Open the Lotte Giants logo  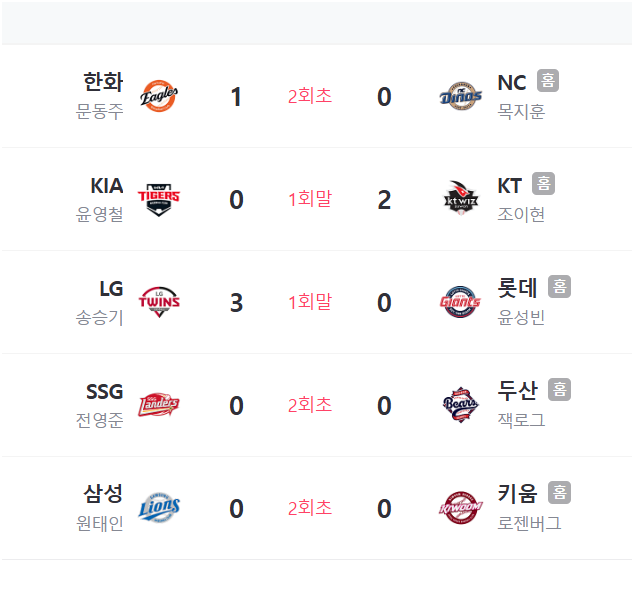tap(461, 302)
